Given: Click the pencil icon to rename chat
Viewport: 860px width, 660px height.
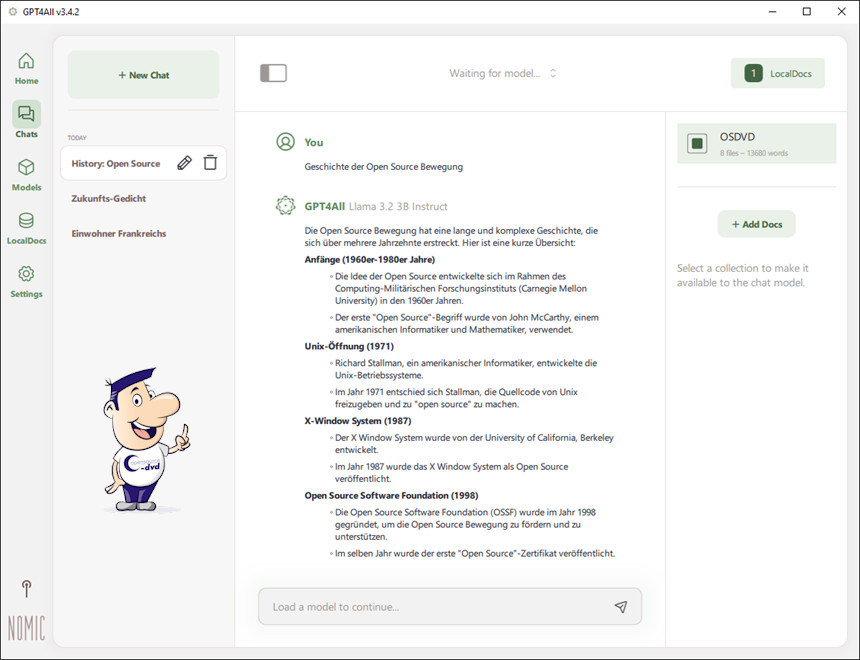Looking at the screenshot, I should tap(184, 163).
